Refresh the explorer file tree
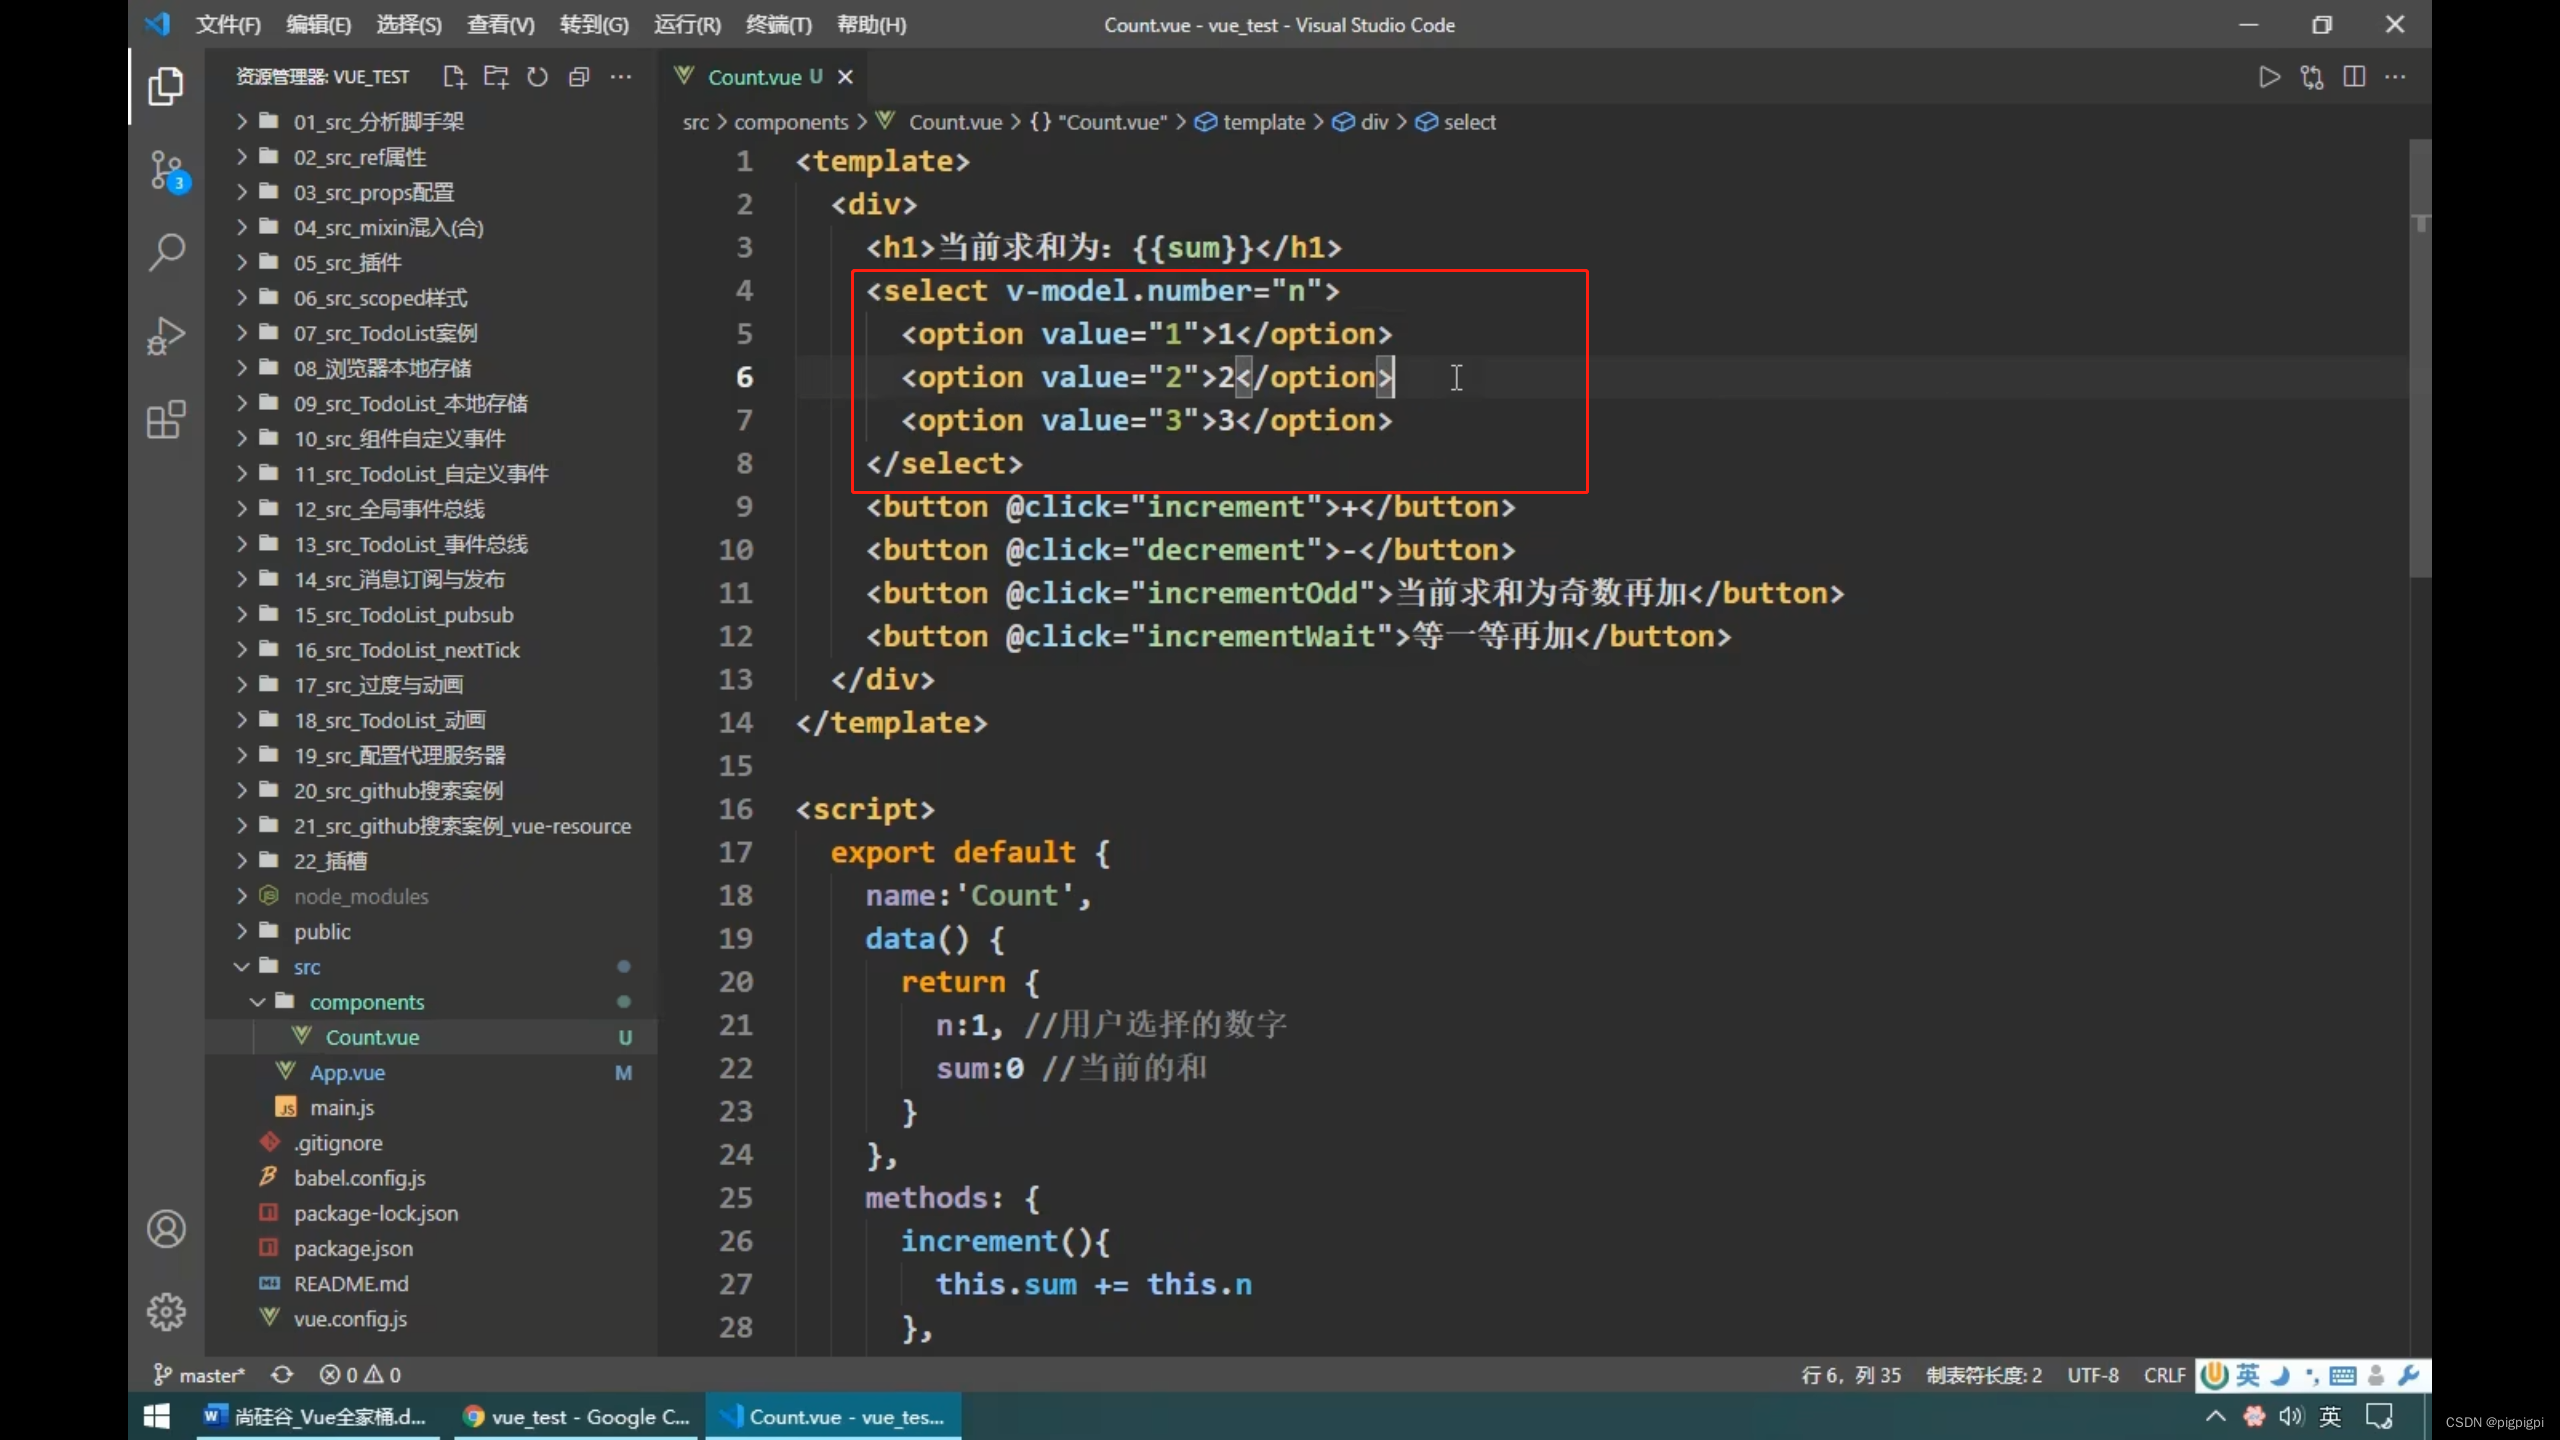Screen dimensions: 2560x1440 tap(538, 77)
